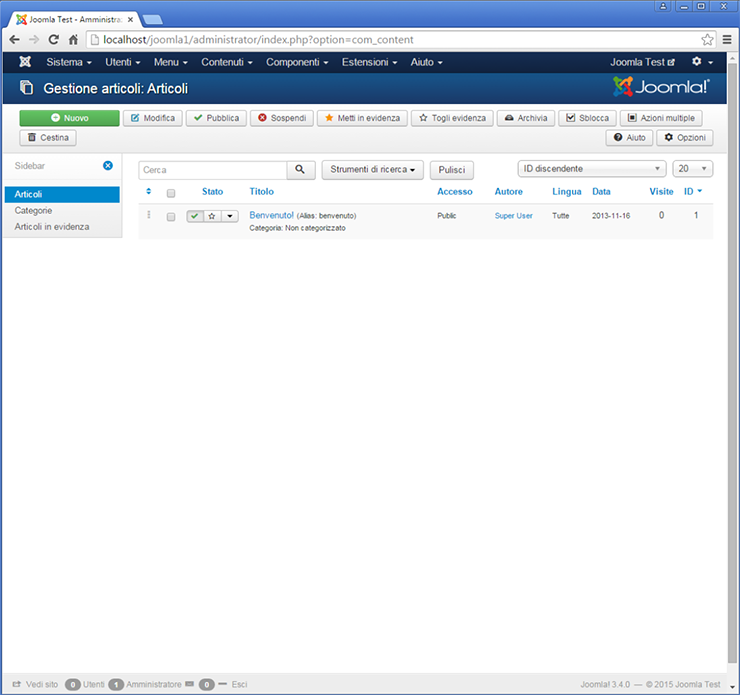This screenshot has height=695, width=740.
Task: Click the search magnifier button
Action: pyautogui.click(x=301, y=170)
